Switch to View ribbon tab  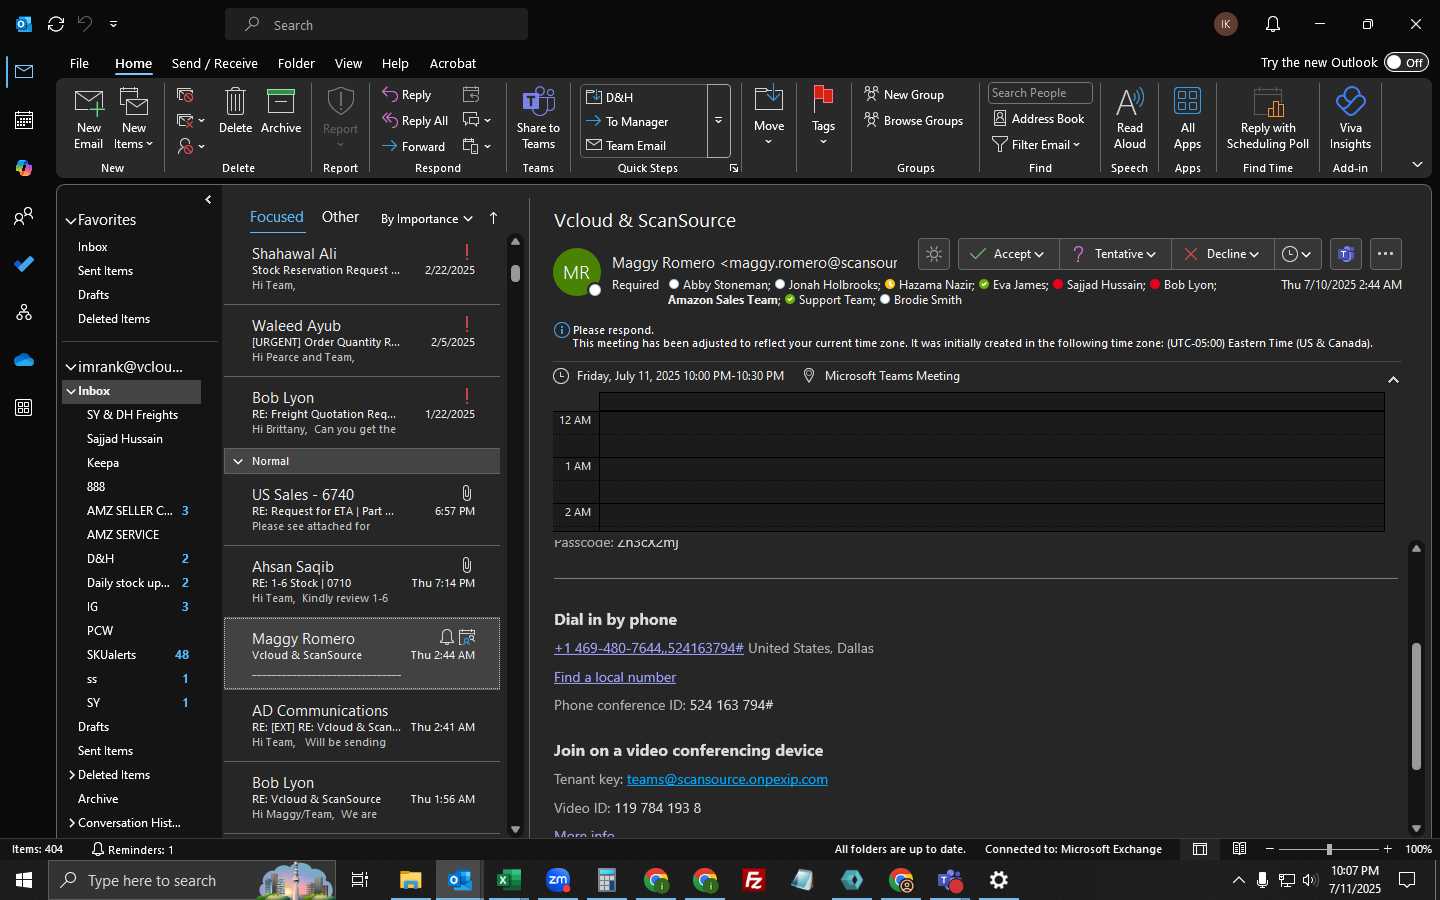pyautogui.click(x=348, y=63)
